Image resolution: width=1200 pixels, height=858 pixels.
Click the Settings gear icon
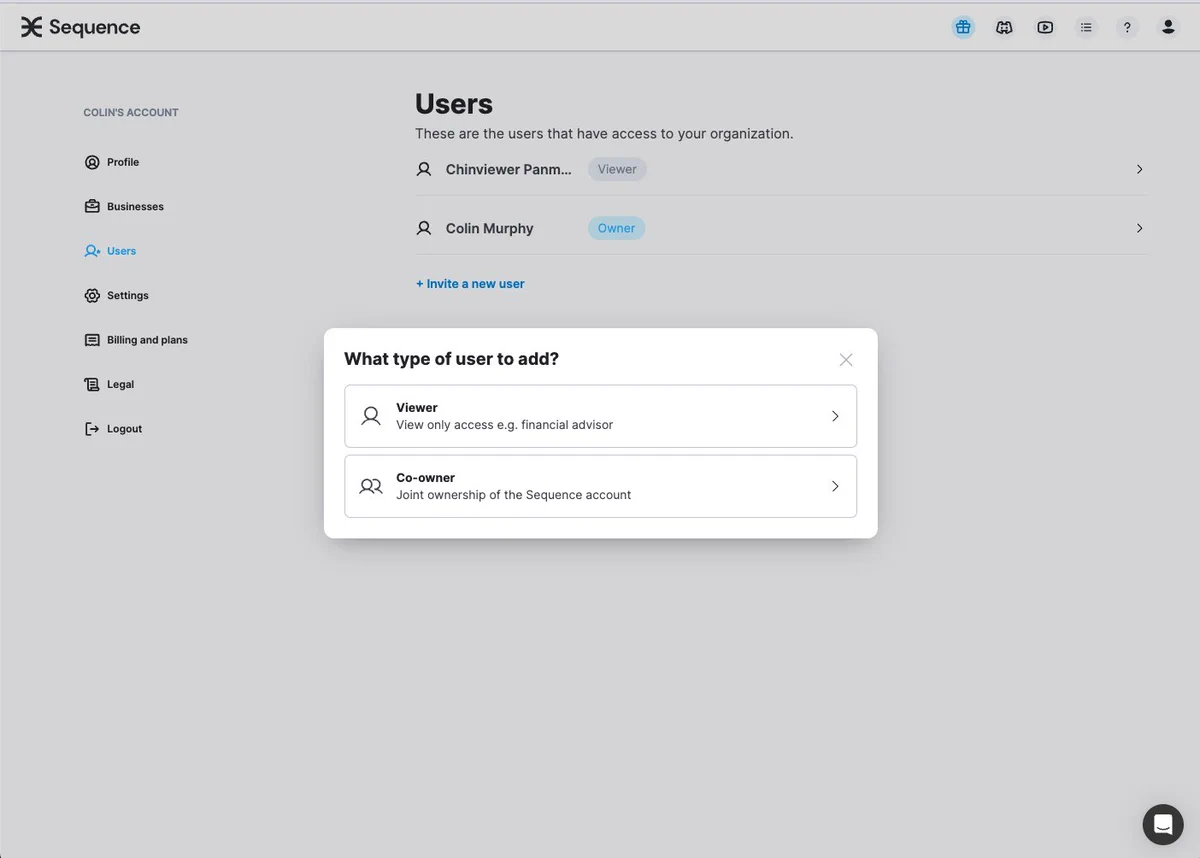[x=92, y=295]
